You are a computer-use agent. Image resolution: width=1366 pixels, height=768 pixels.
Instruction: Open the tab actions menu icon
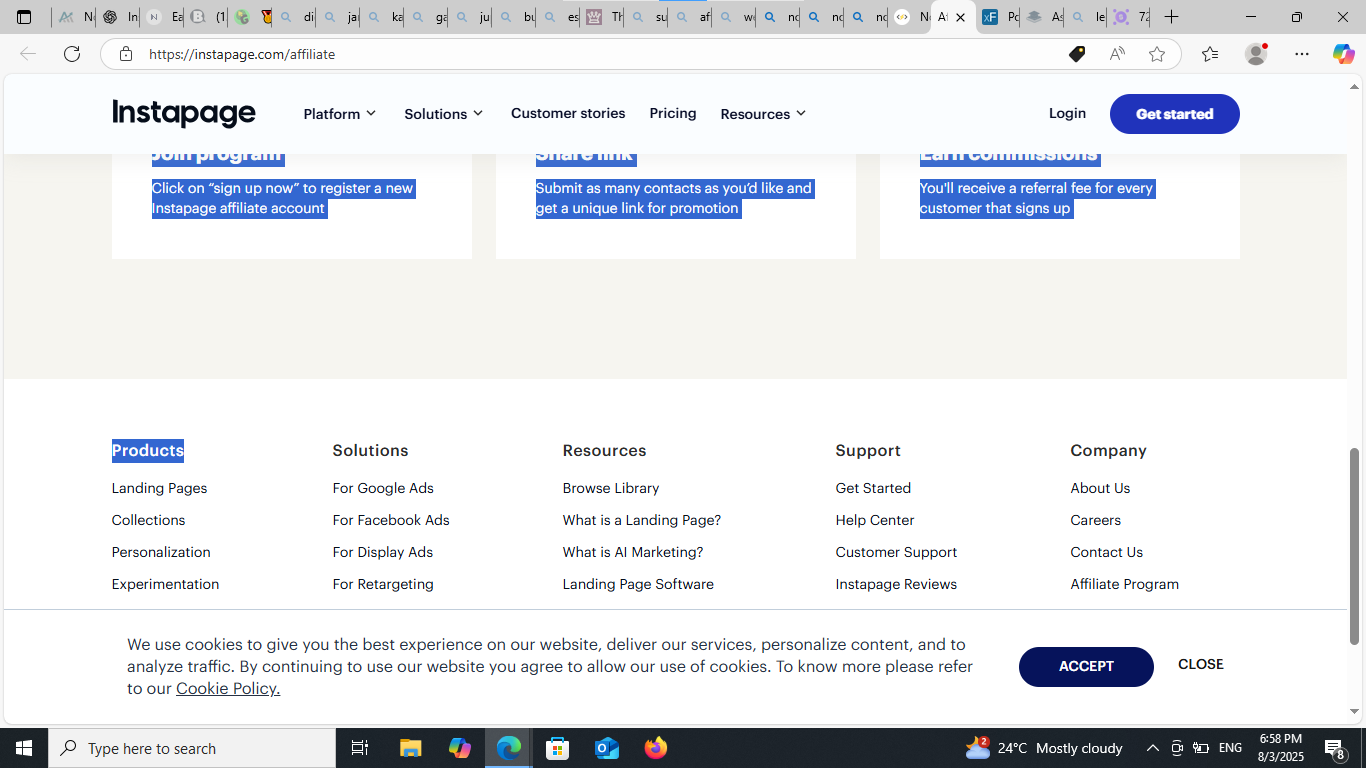[24, 17]
